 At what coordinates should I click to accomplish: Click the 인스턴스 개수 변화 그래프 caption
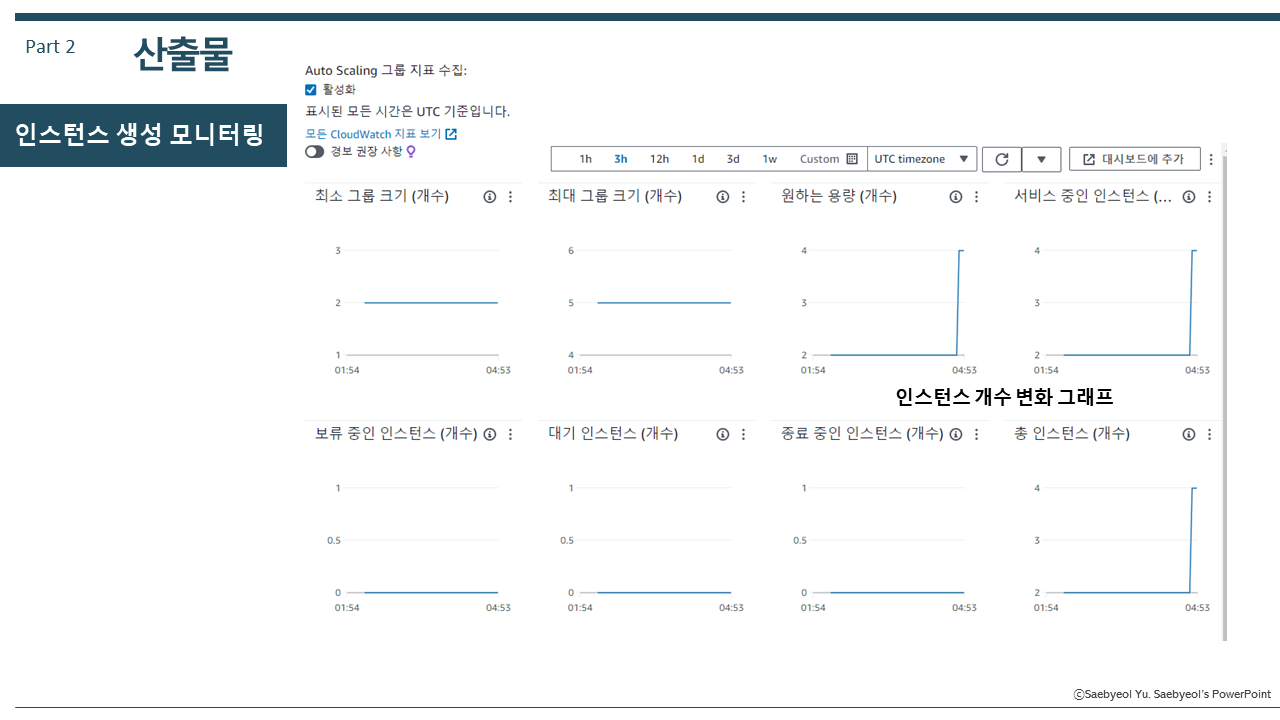[x=1004, y=397]
